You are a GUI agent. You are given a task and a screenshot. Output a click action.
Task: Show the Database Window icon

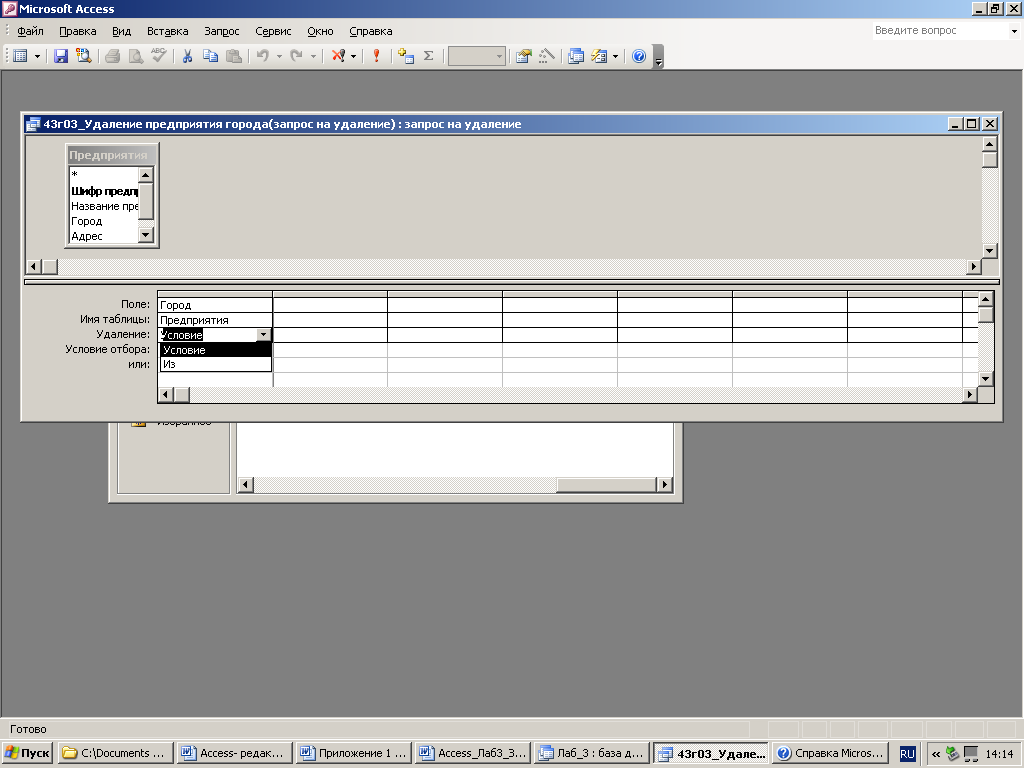click(x=575, y=56)
